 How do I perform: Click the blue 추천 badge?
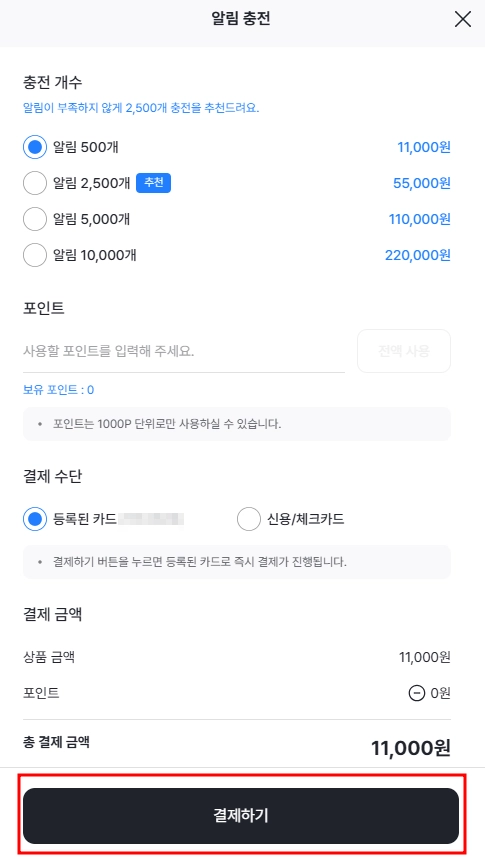[153, 183]
